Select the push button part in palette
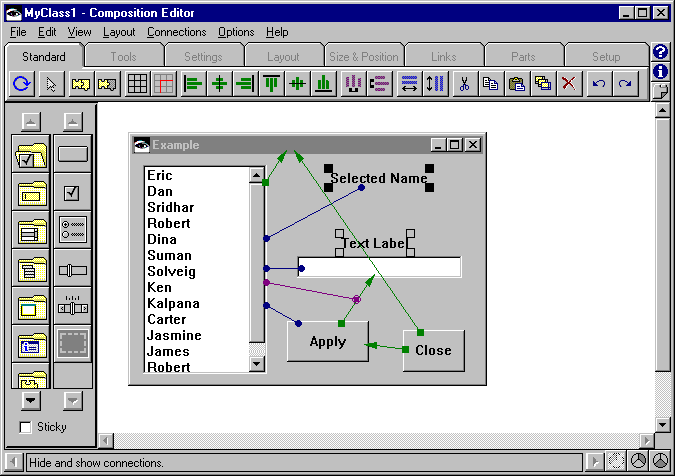Screen dimensions: 675x476 coord(73,155)
